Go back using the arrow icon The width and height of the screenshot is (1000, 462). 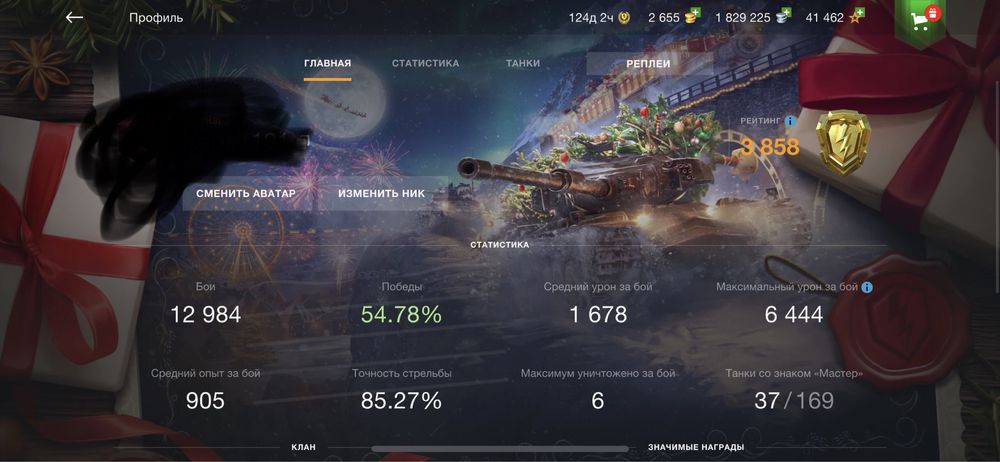point(75,17)
